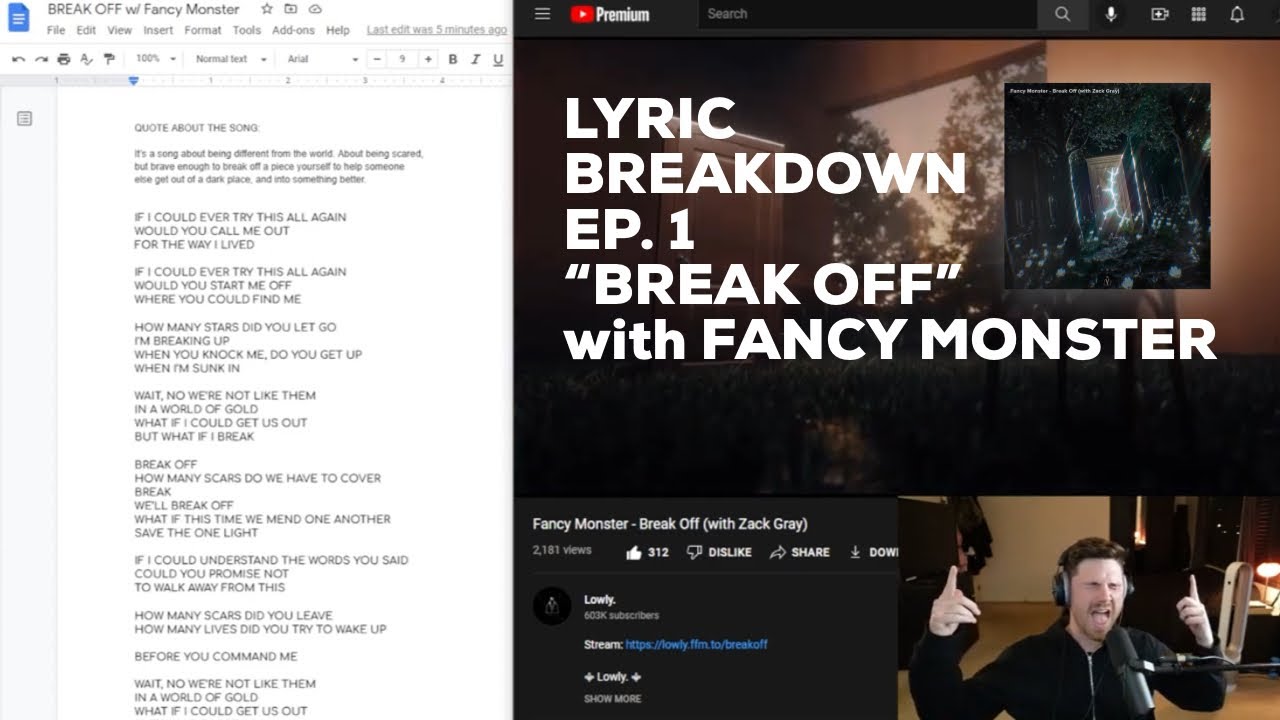
Task: Open the Add-ons menu in Docs
Action: click(293, 30)
